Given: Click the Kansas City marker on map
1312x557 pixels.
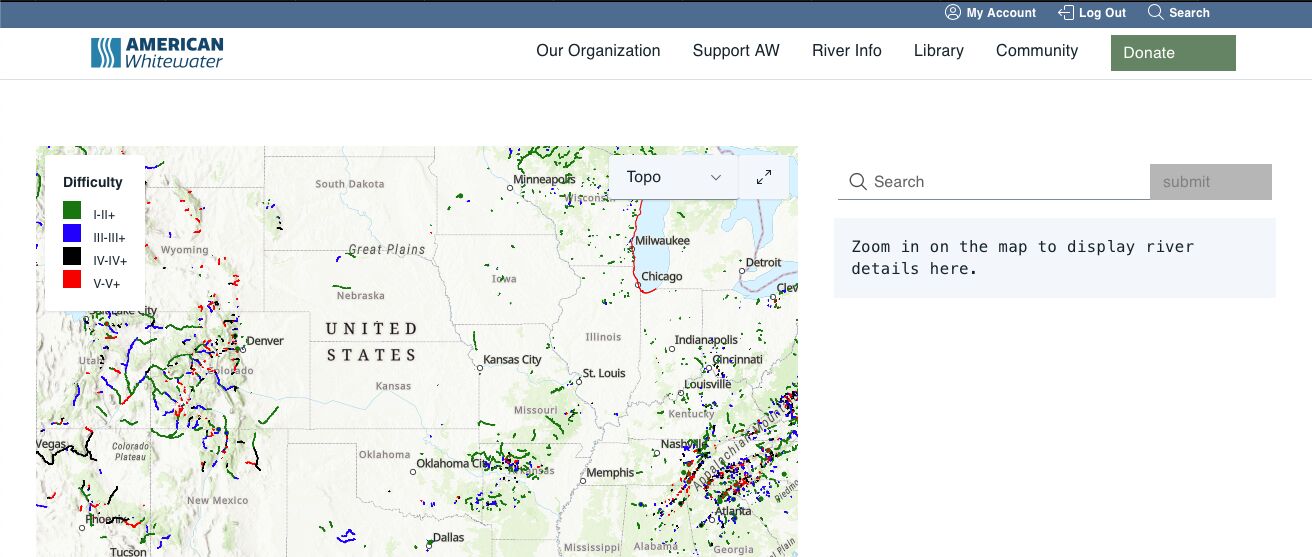Looking at the screenshot, I should tap(480, 368).
